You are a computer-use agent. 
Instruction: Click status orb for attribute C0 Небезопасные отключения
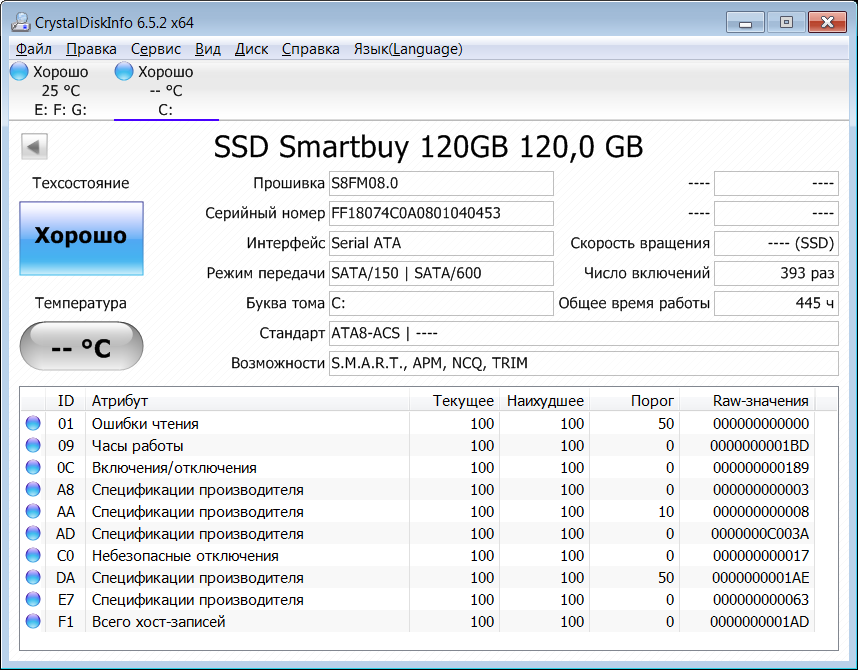tap(34, 556)
